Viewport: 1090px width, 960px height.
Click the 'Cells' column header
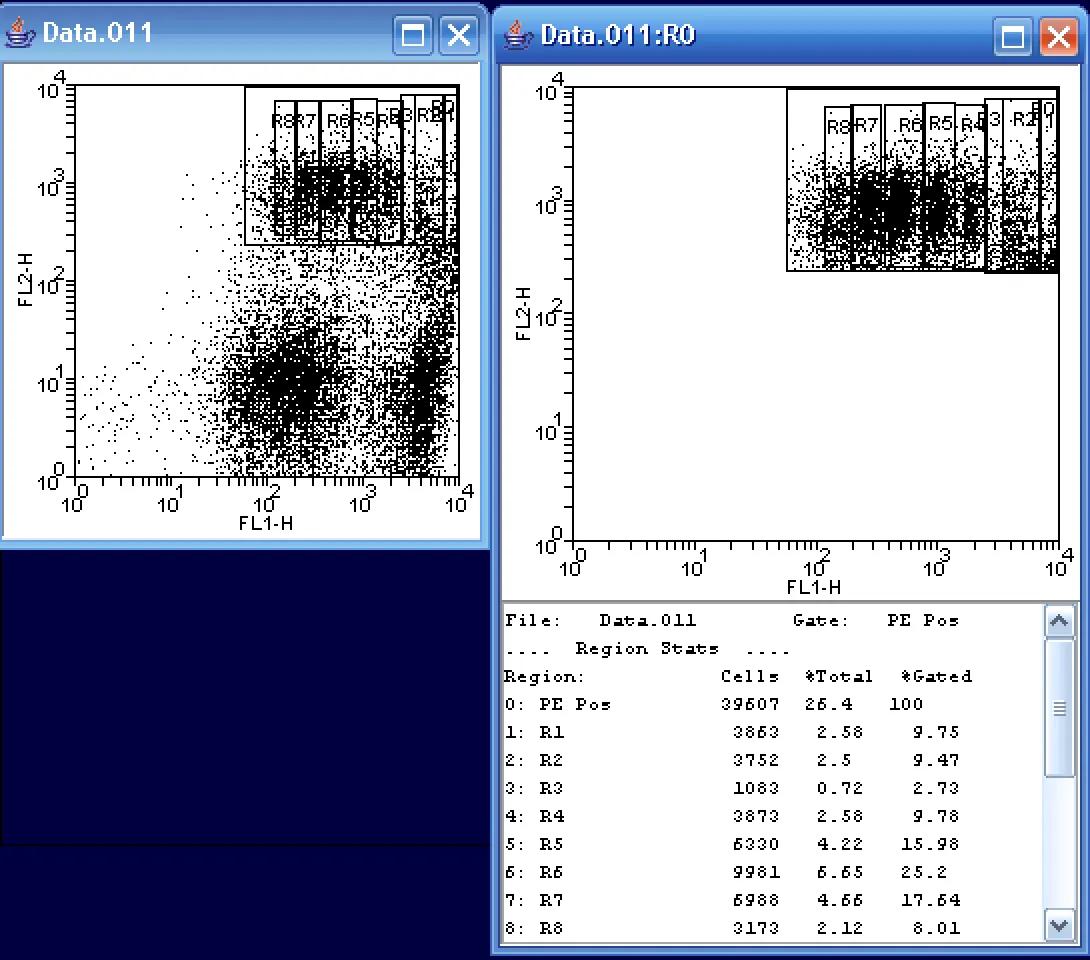[749, 676]
